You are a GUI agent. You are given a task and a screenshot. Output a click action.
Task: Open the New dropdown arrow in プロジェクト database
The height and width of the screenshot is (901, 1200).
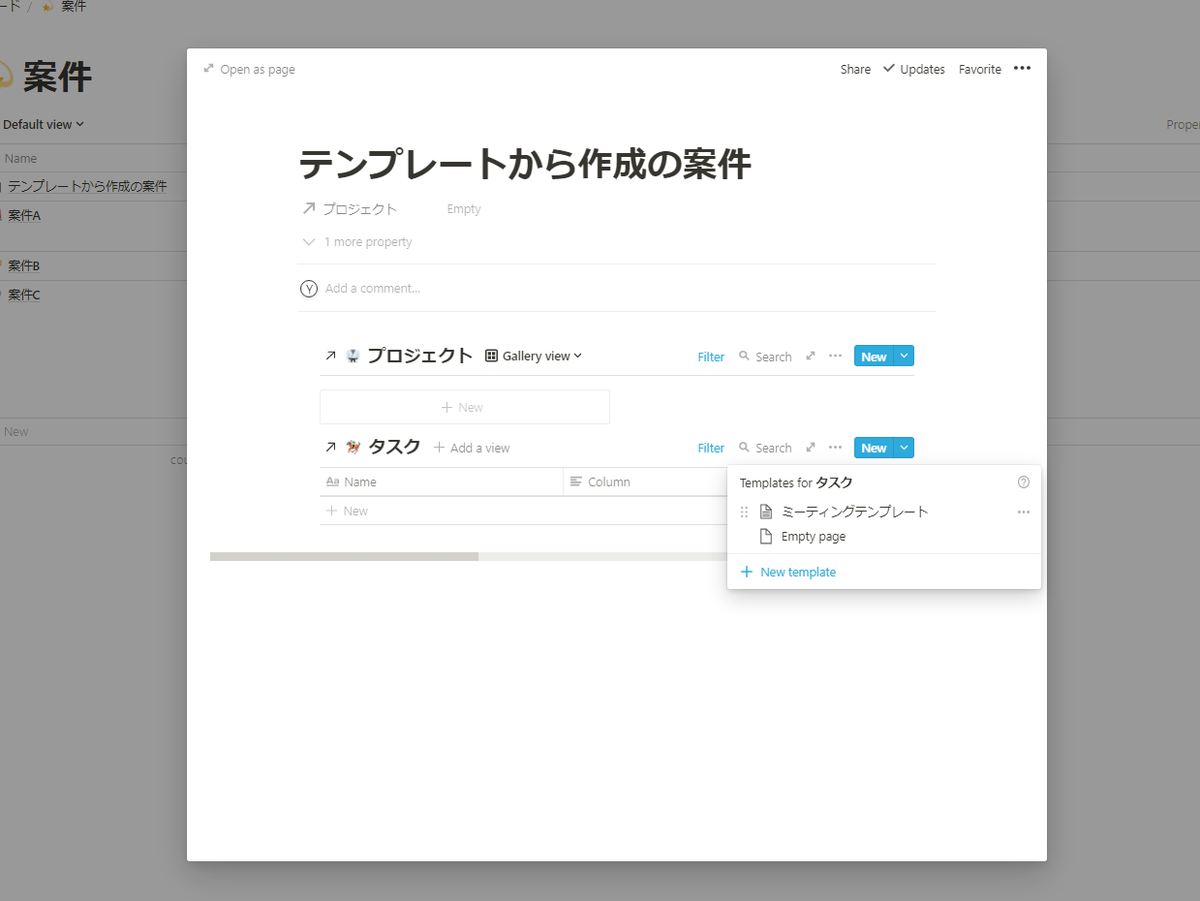(904, 357)
